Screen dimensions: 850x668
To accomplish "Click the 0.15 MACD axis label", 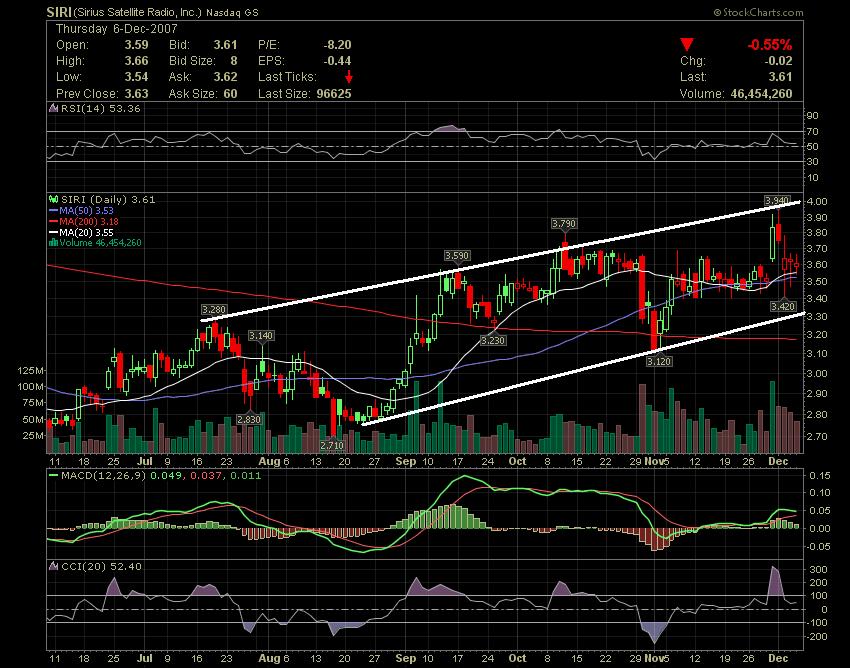I will click(x=820, y=476).
